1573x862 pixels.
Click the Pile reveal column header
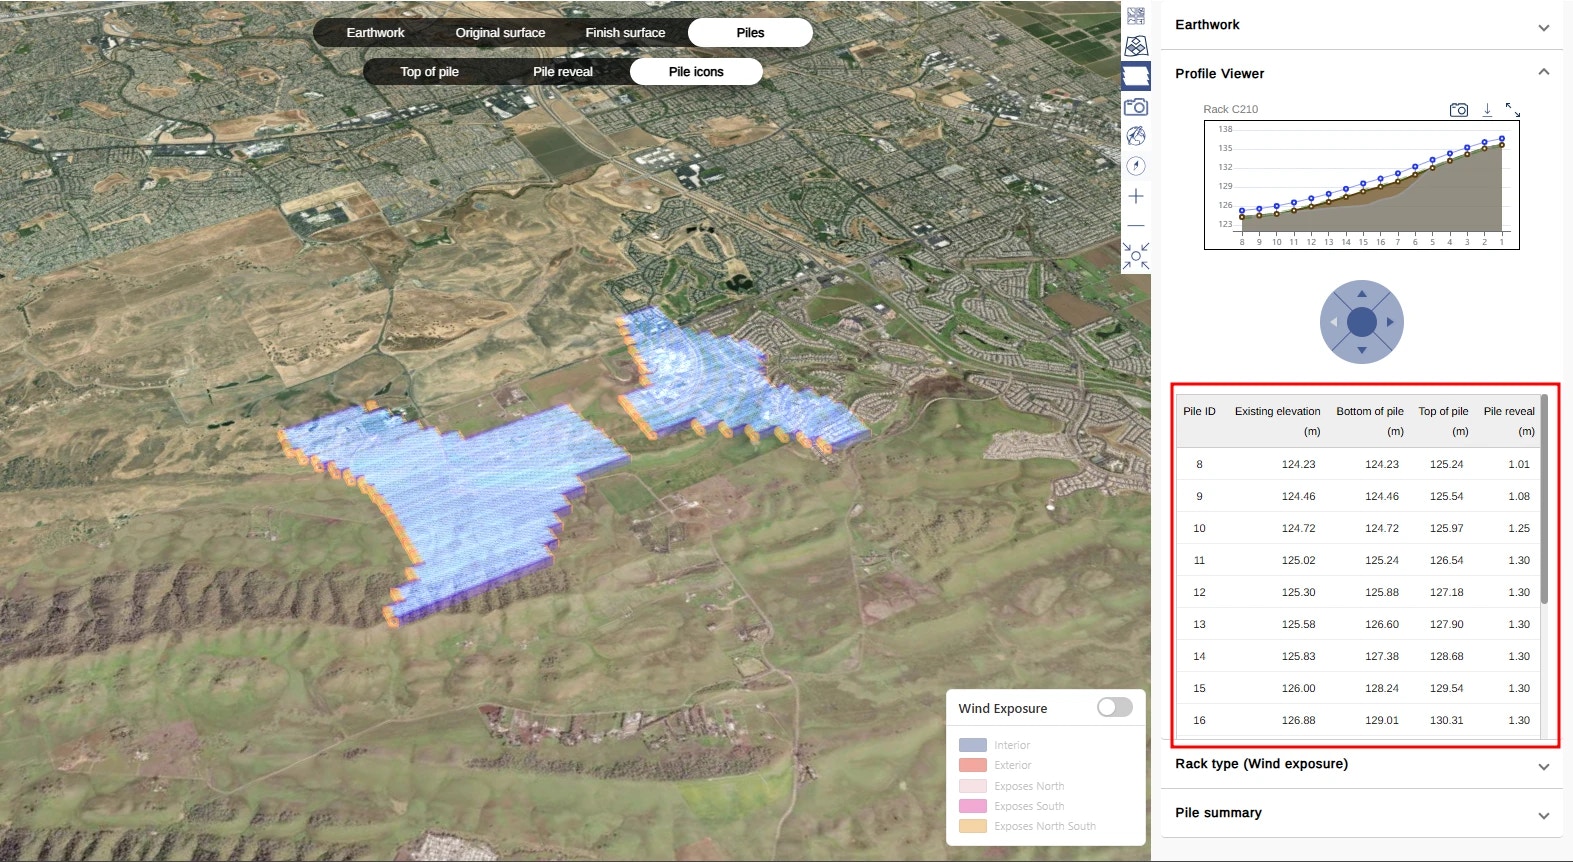pyautogui.click(x=1509, y=421)
